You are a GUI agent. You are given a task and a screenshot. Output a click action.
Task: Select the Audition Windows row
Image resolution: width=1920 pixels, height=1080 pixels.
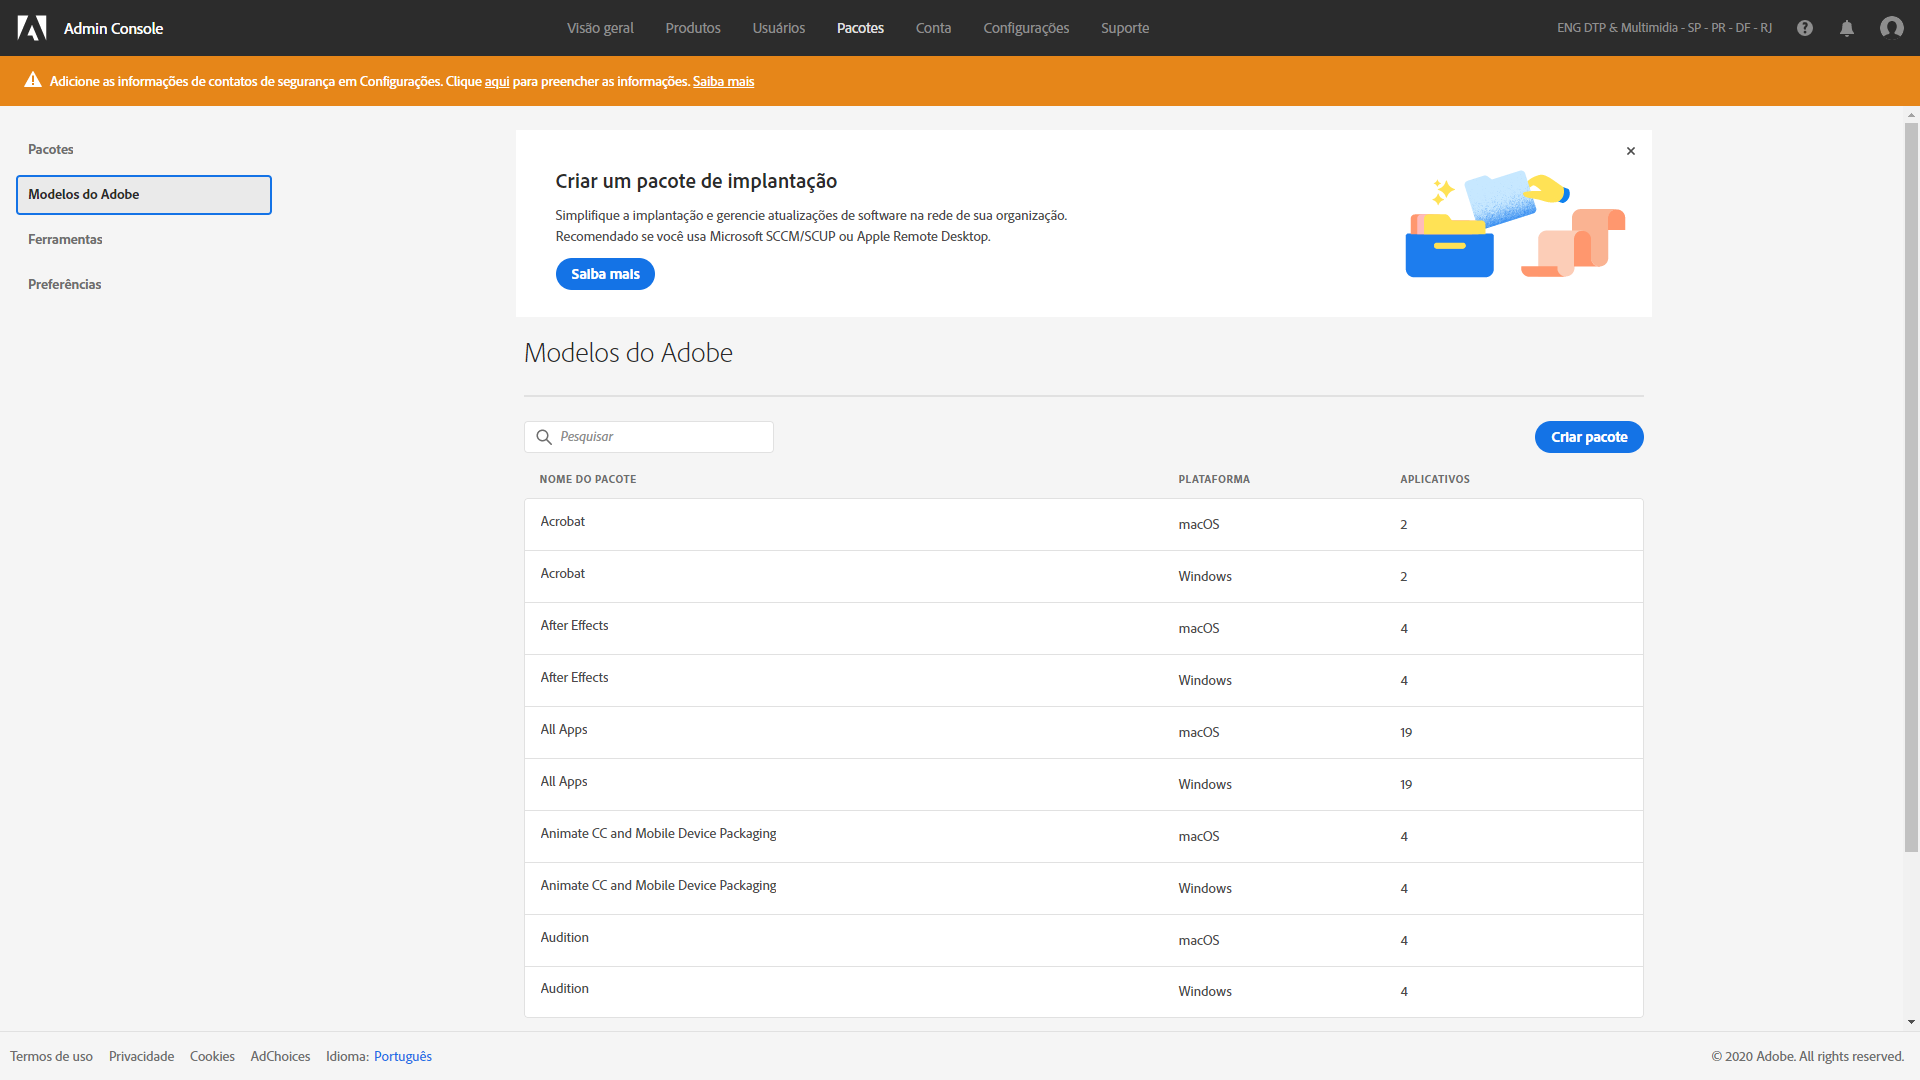pyautogui.click(x=1084, y=992)
